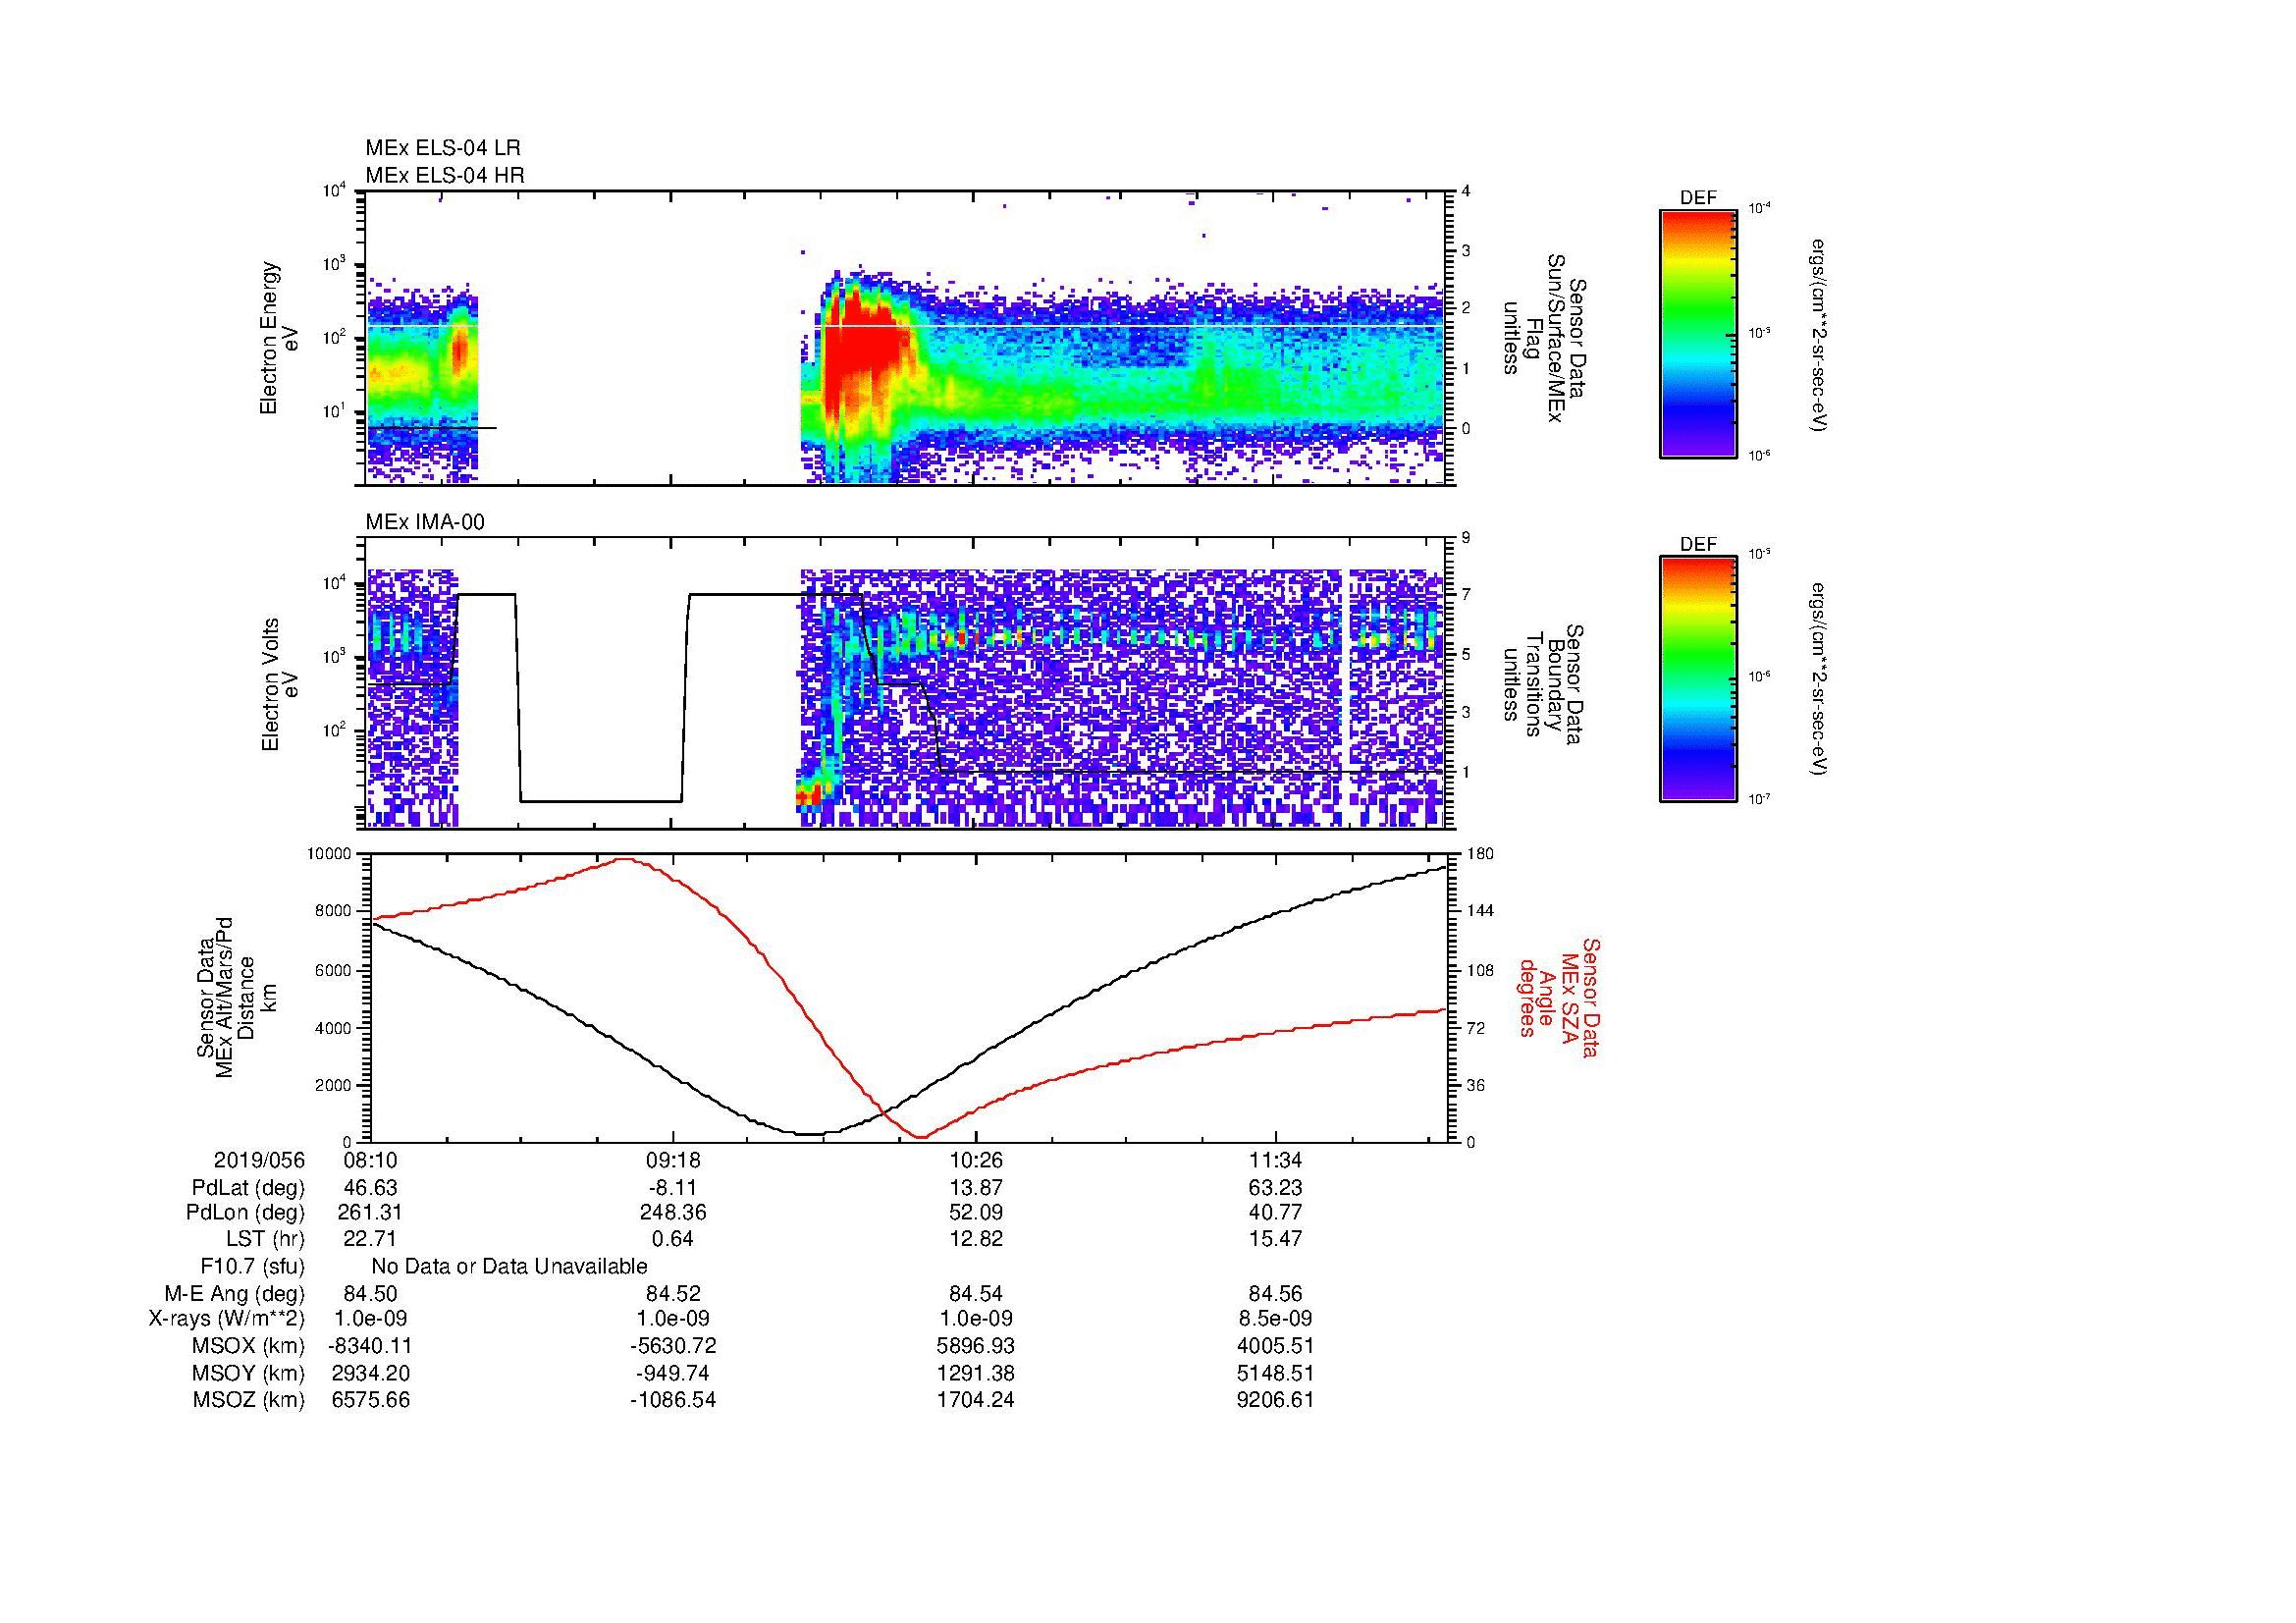Click MSOX value 5896.93
The image size is (2296, 1623).
[x=976, y=1346]
